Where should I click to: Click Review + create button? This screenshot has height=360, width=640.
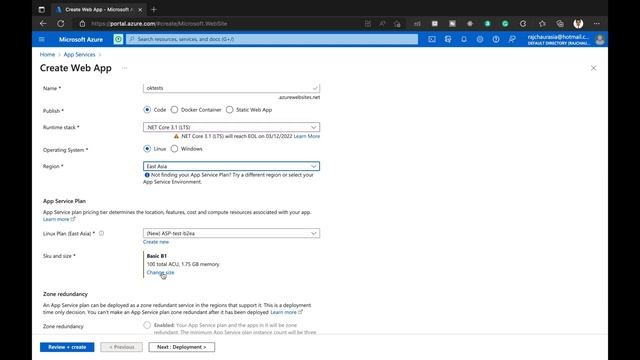(67, 347)
